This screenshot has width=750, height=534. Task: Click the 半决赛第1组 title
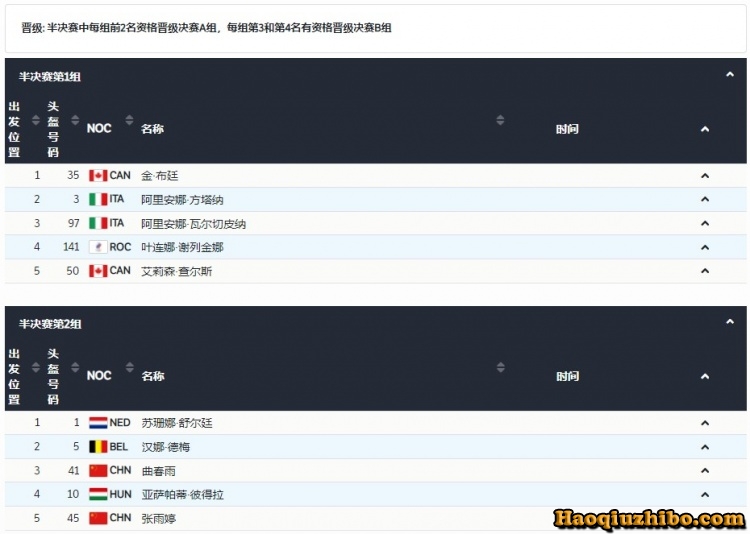(50, 77)
